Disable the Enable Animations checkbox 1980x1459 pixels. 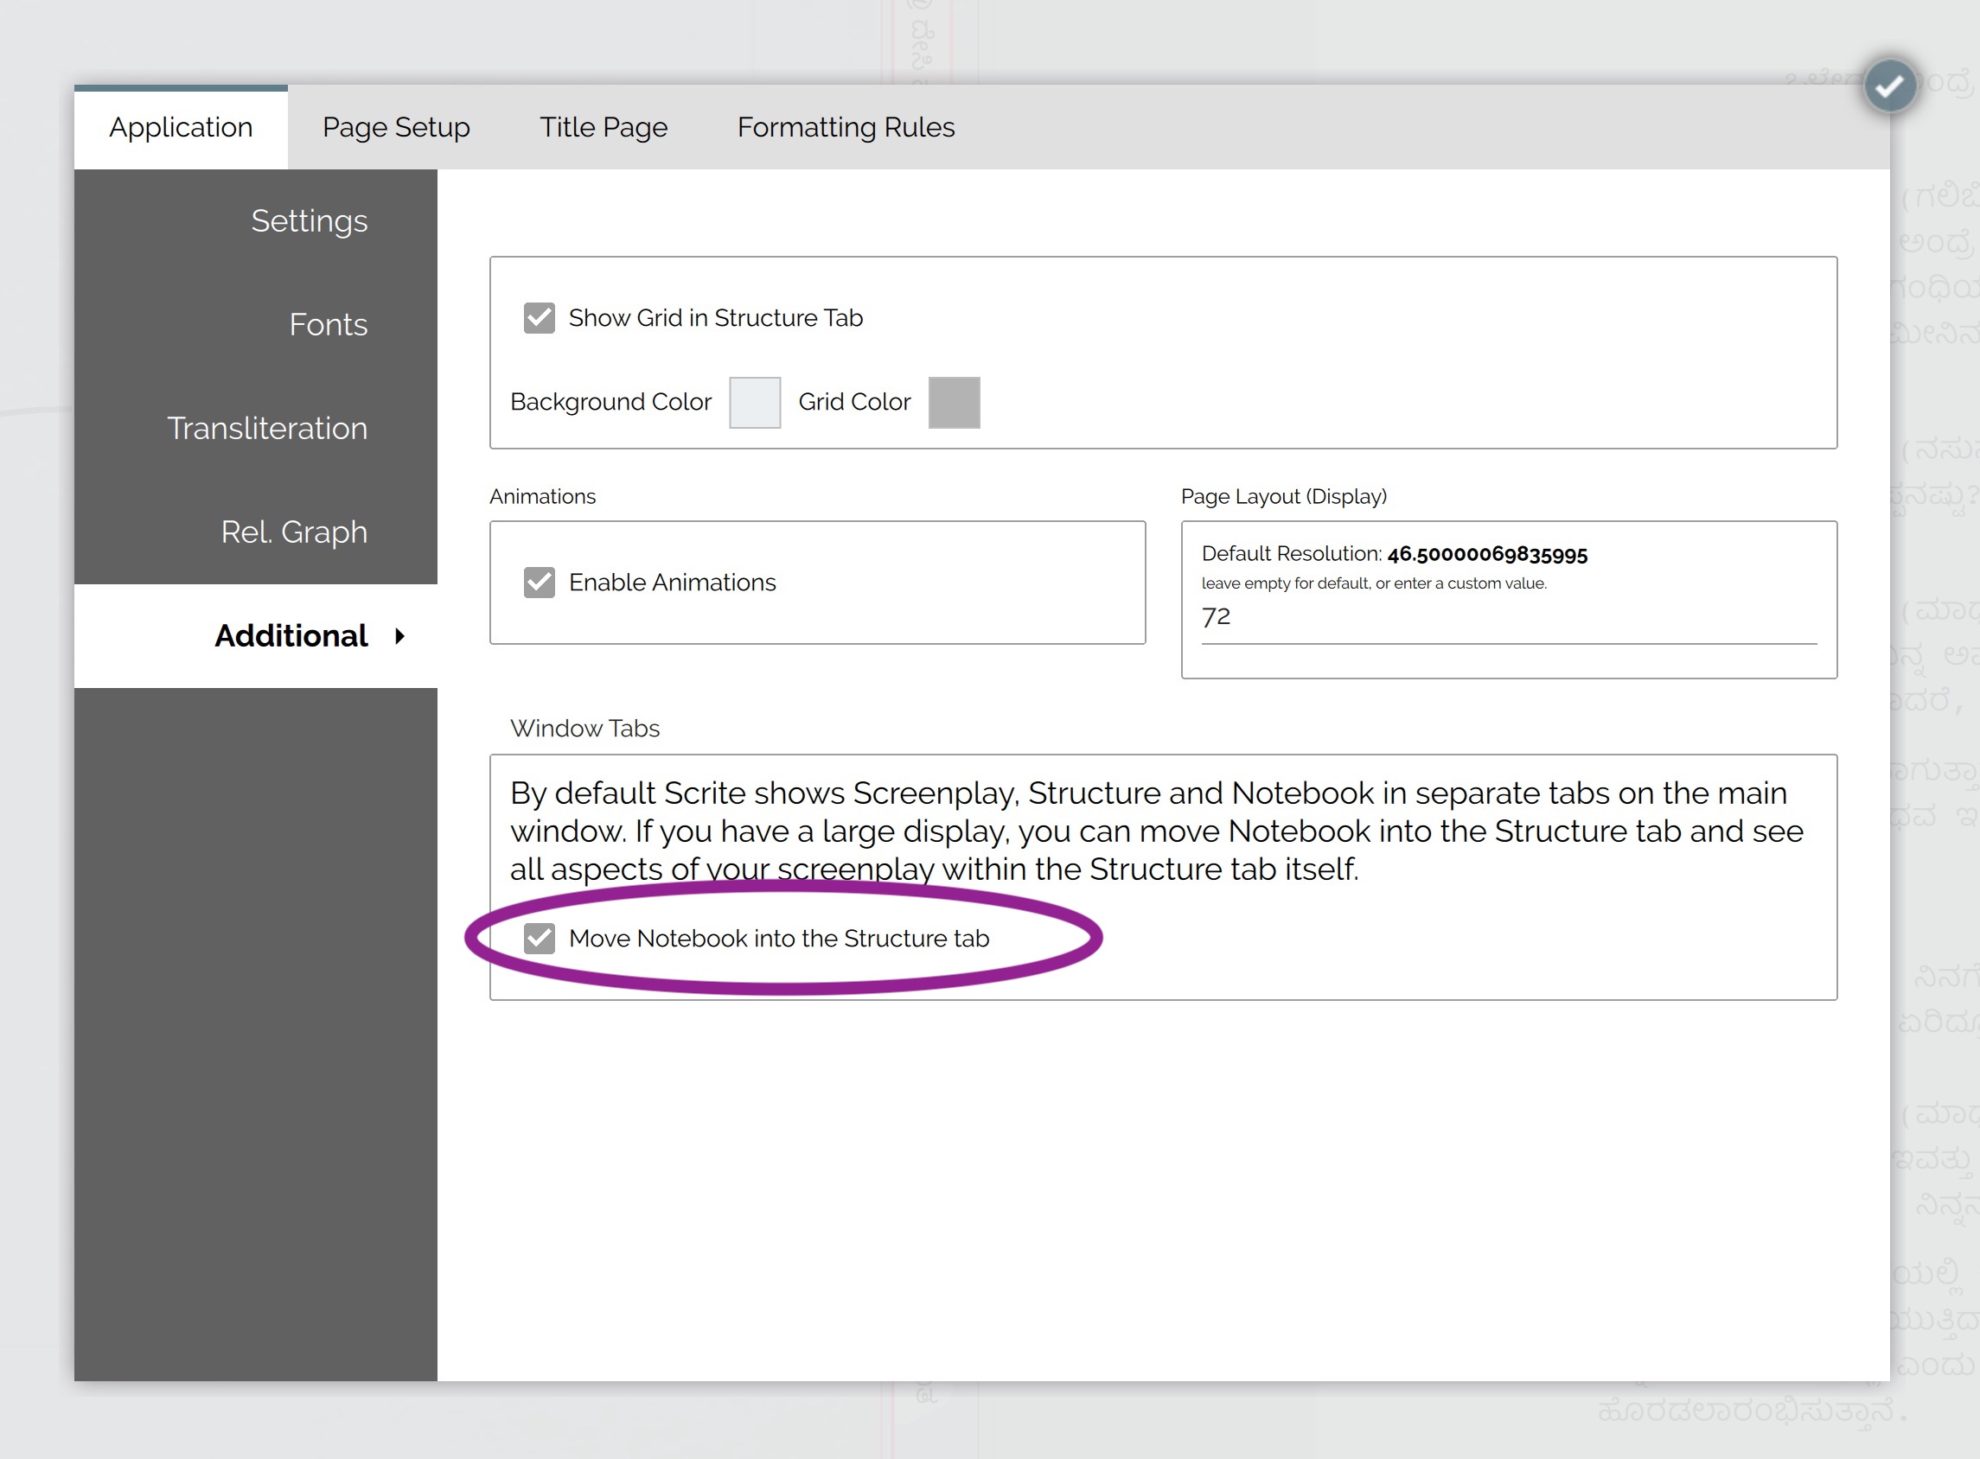[x=539, y=582]
